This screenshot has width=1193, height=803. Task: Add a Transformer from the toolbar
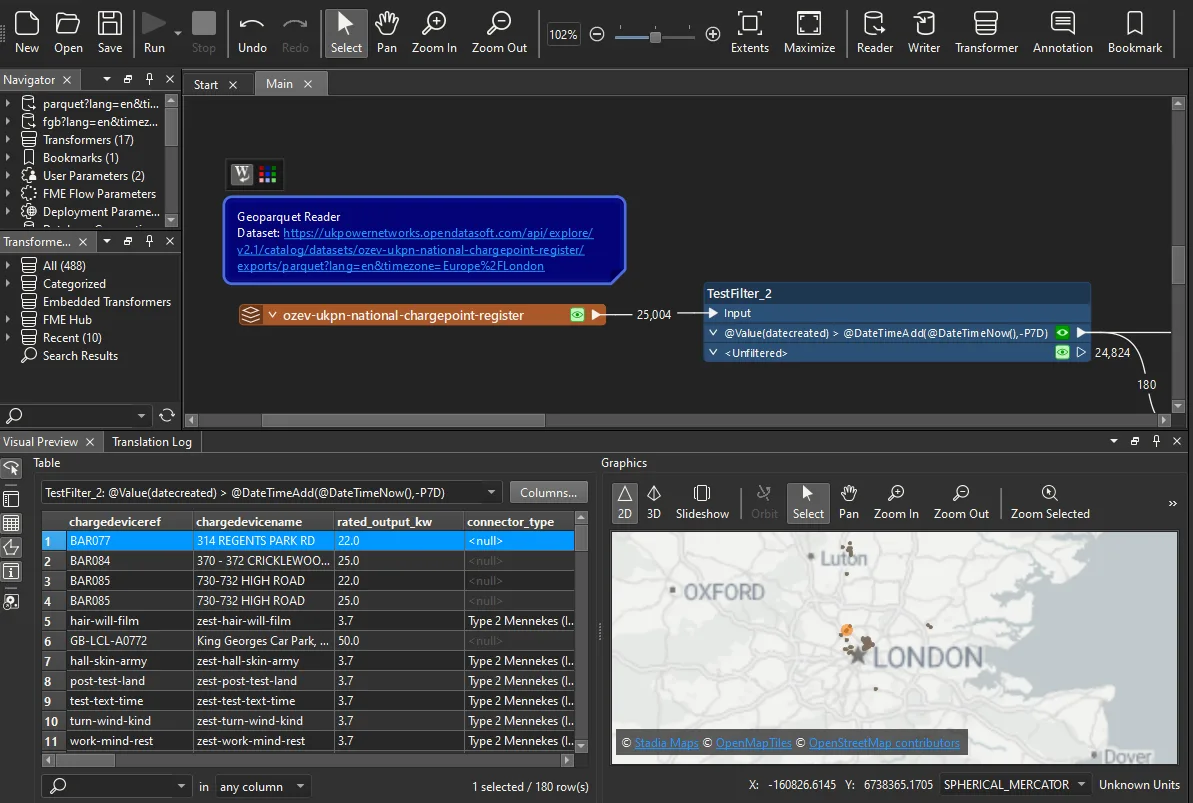[x=986, y=32]
